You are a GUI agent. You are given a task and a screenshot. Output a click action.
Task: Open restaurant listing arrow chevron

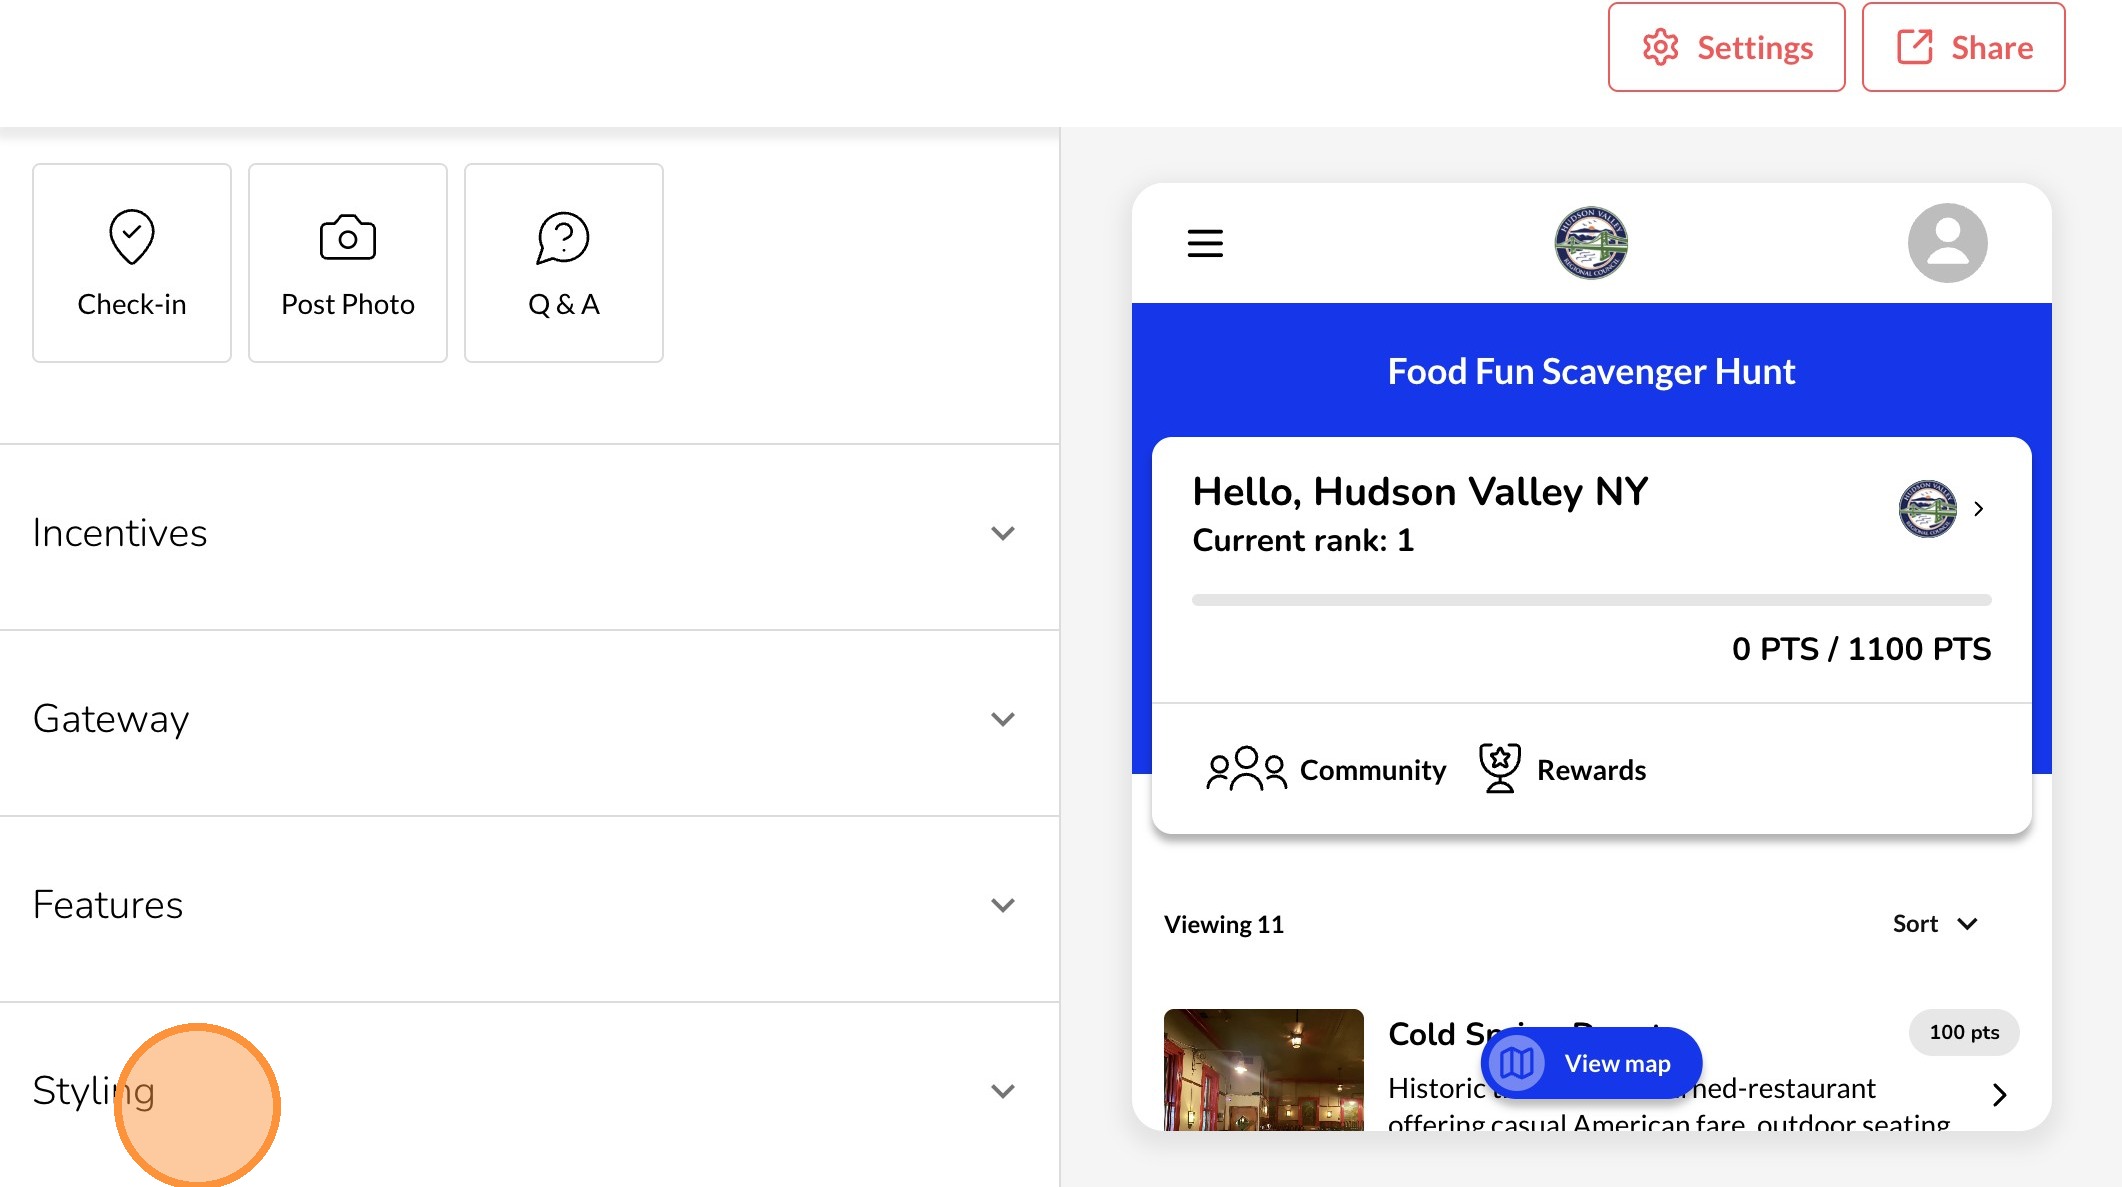point(1998,1095)
